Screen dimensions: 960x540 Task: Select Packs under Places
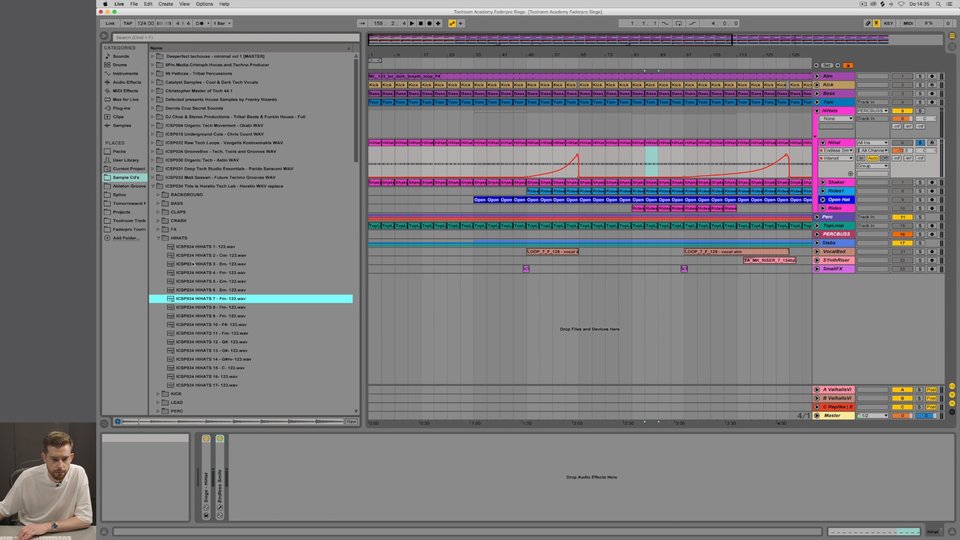point(119,151)
